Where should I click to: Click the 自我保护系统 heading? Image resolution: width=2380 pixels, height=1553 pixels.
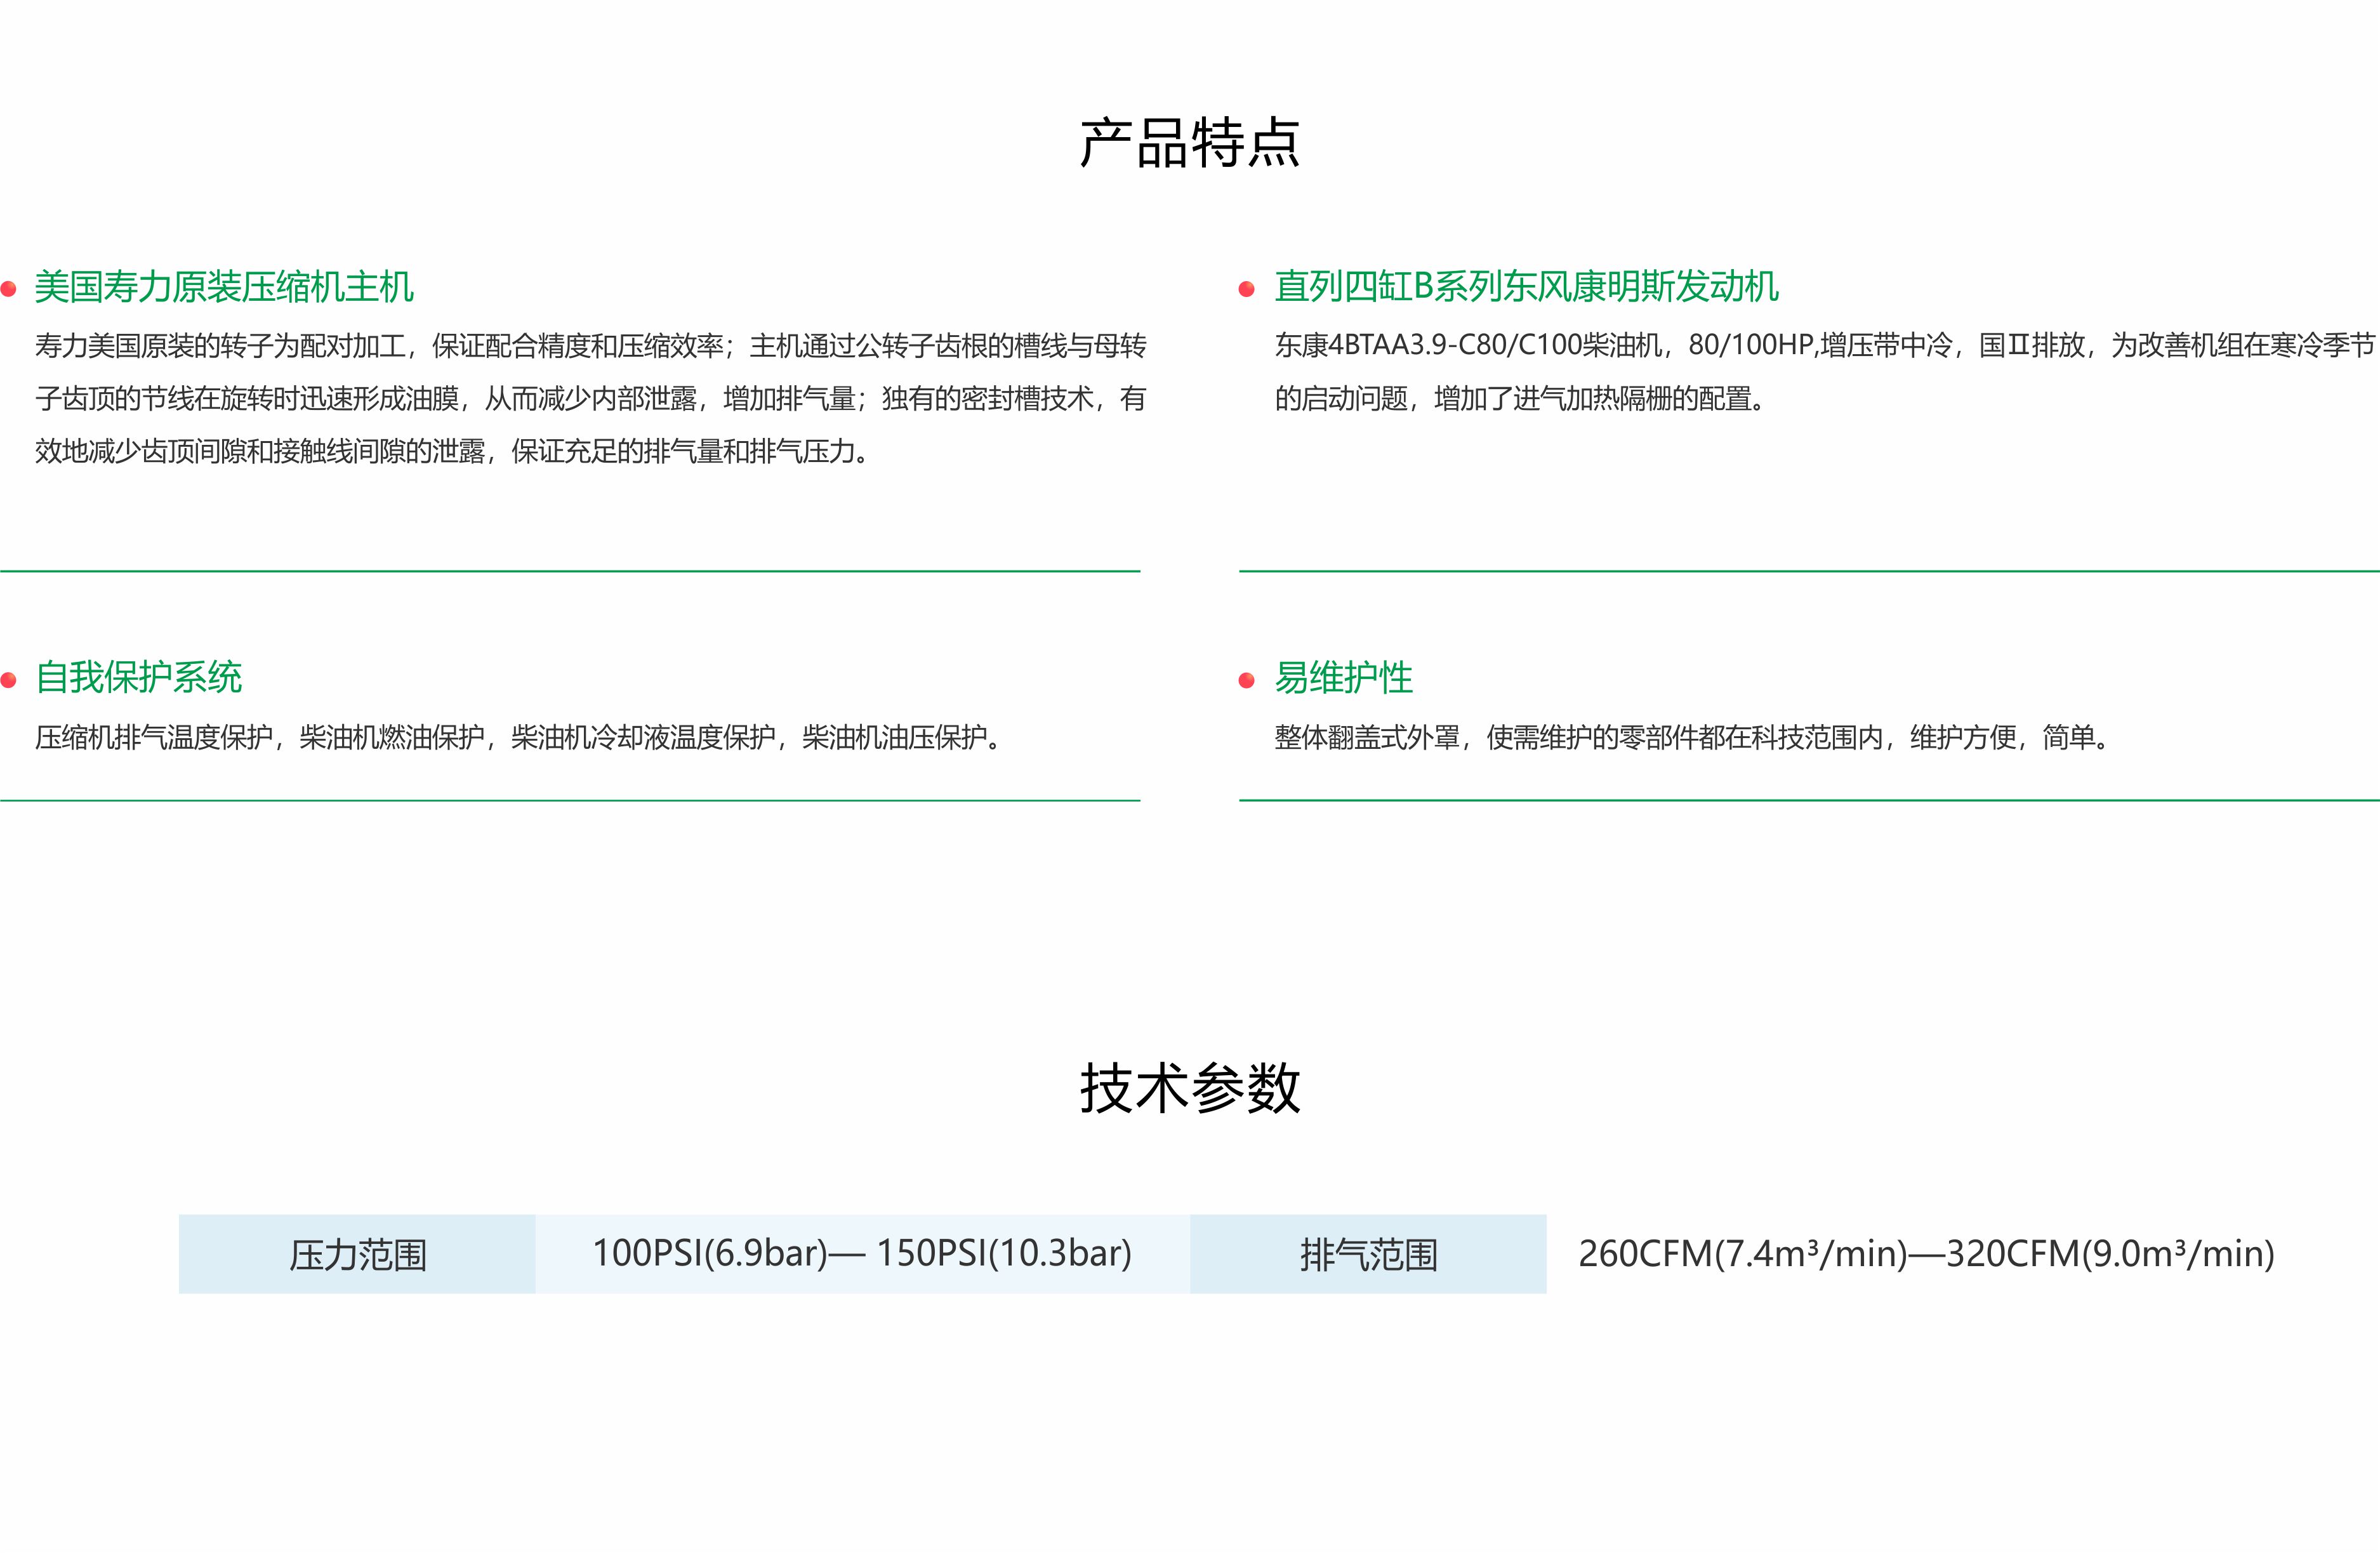(x=139, y=678)
